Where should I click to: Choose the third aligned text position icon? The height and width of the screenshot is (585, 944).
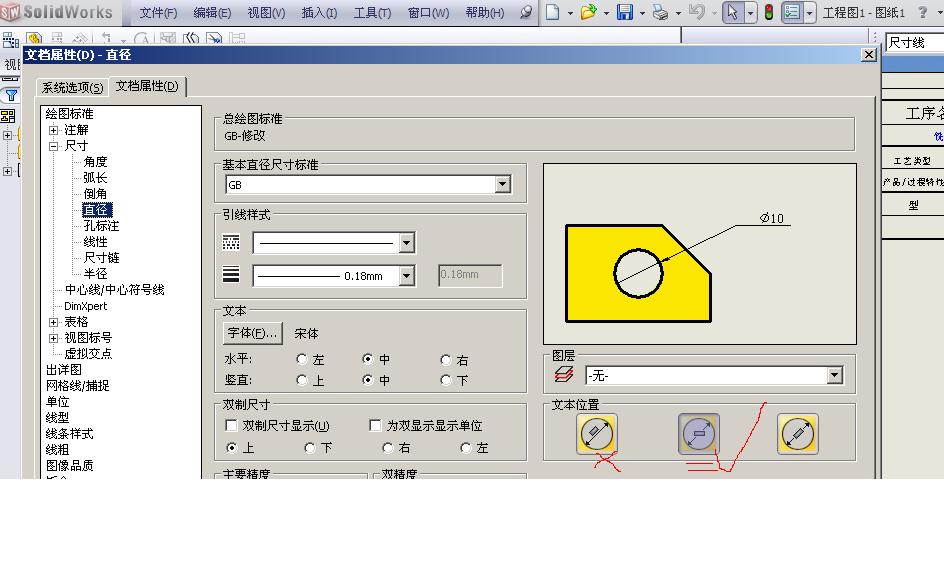pyautogui.click(x=798, y=433)
